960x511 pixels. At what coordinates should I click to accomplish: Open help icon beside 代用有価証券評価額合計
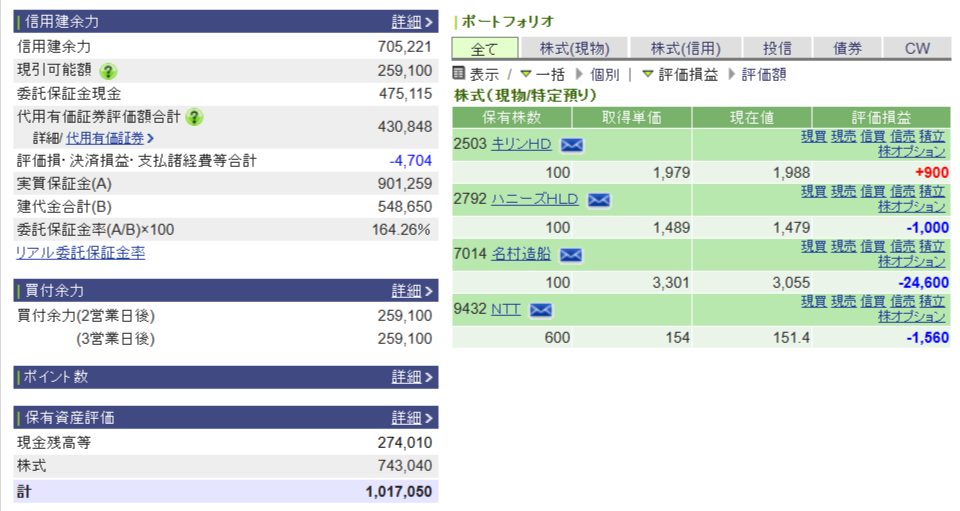tap(194, 117)
